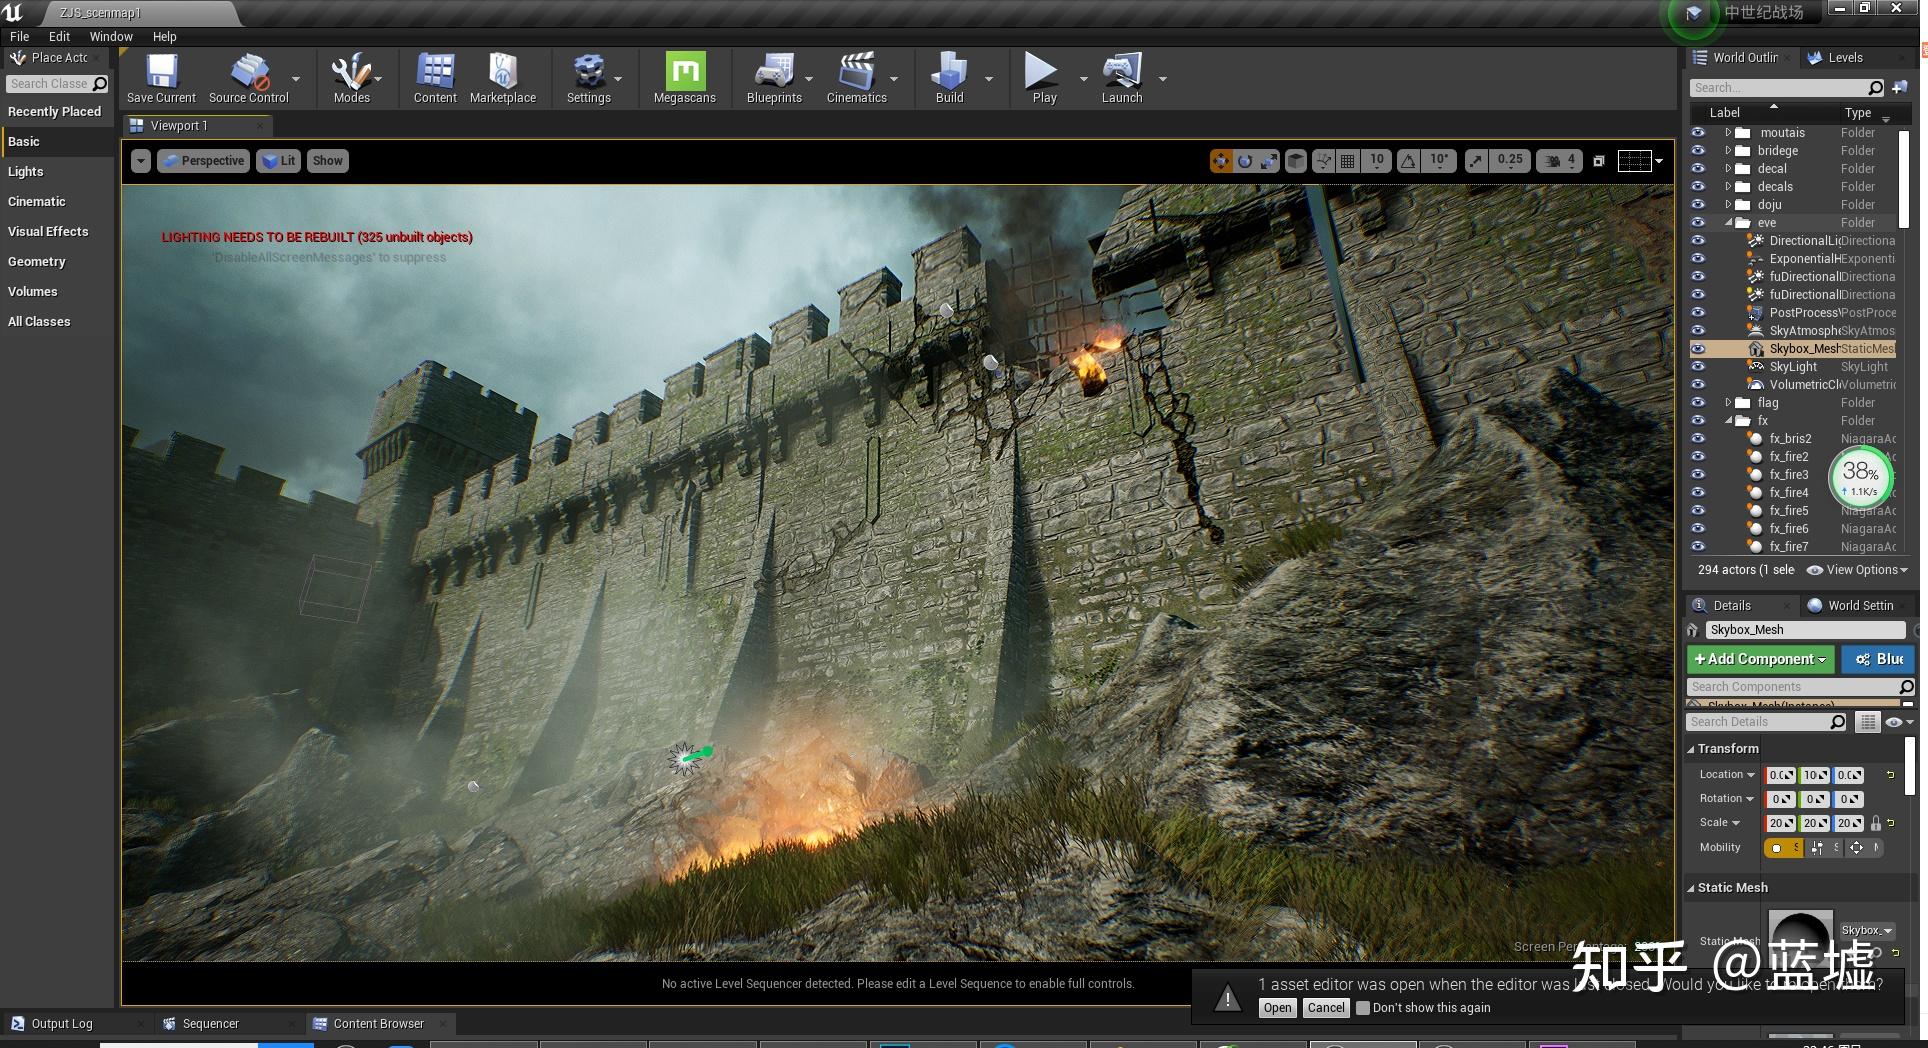This screenshot has width=1928, height=1048.
Task: Select the translate gizmo mode in viewport
Action: point(1221,161)
